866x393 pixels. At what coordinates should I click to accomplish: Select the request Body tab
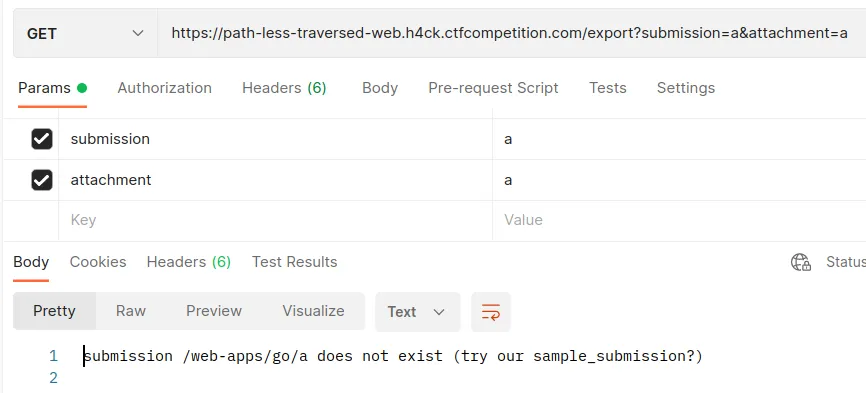click(x=380, y=88)
